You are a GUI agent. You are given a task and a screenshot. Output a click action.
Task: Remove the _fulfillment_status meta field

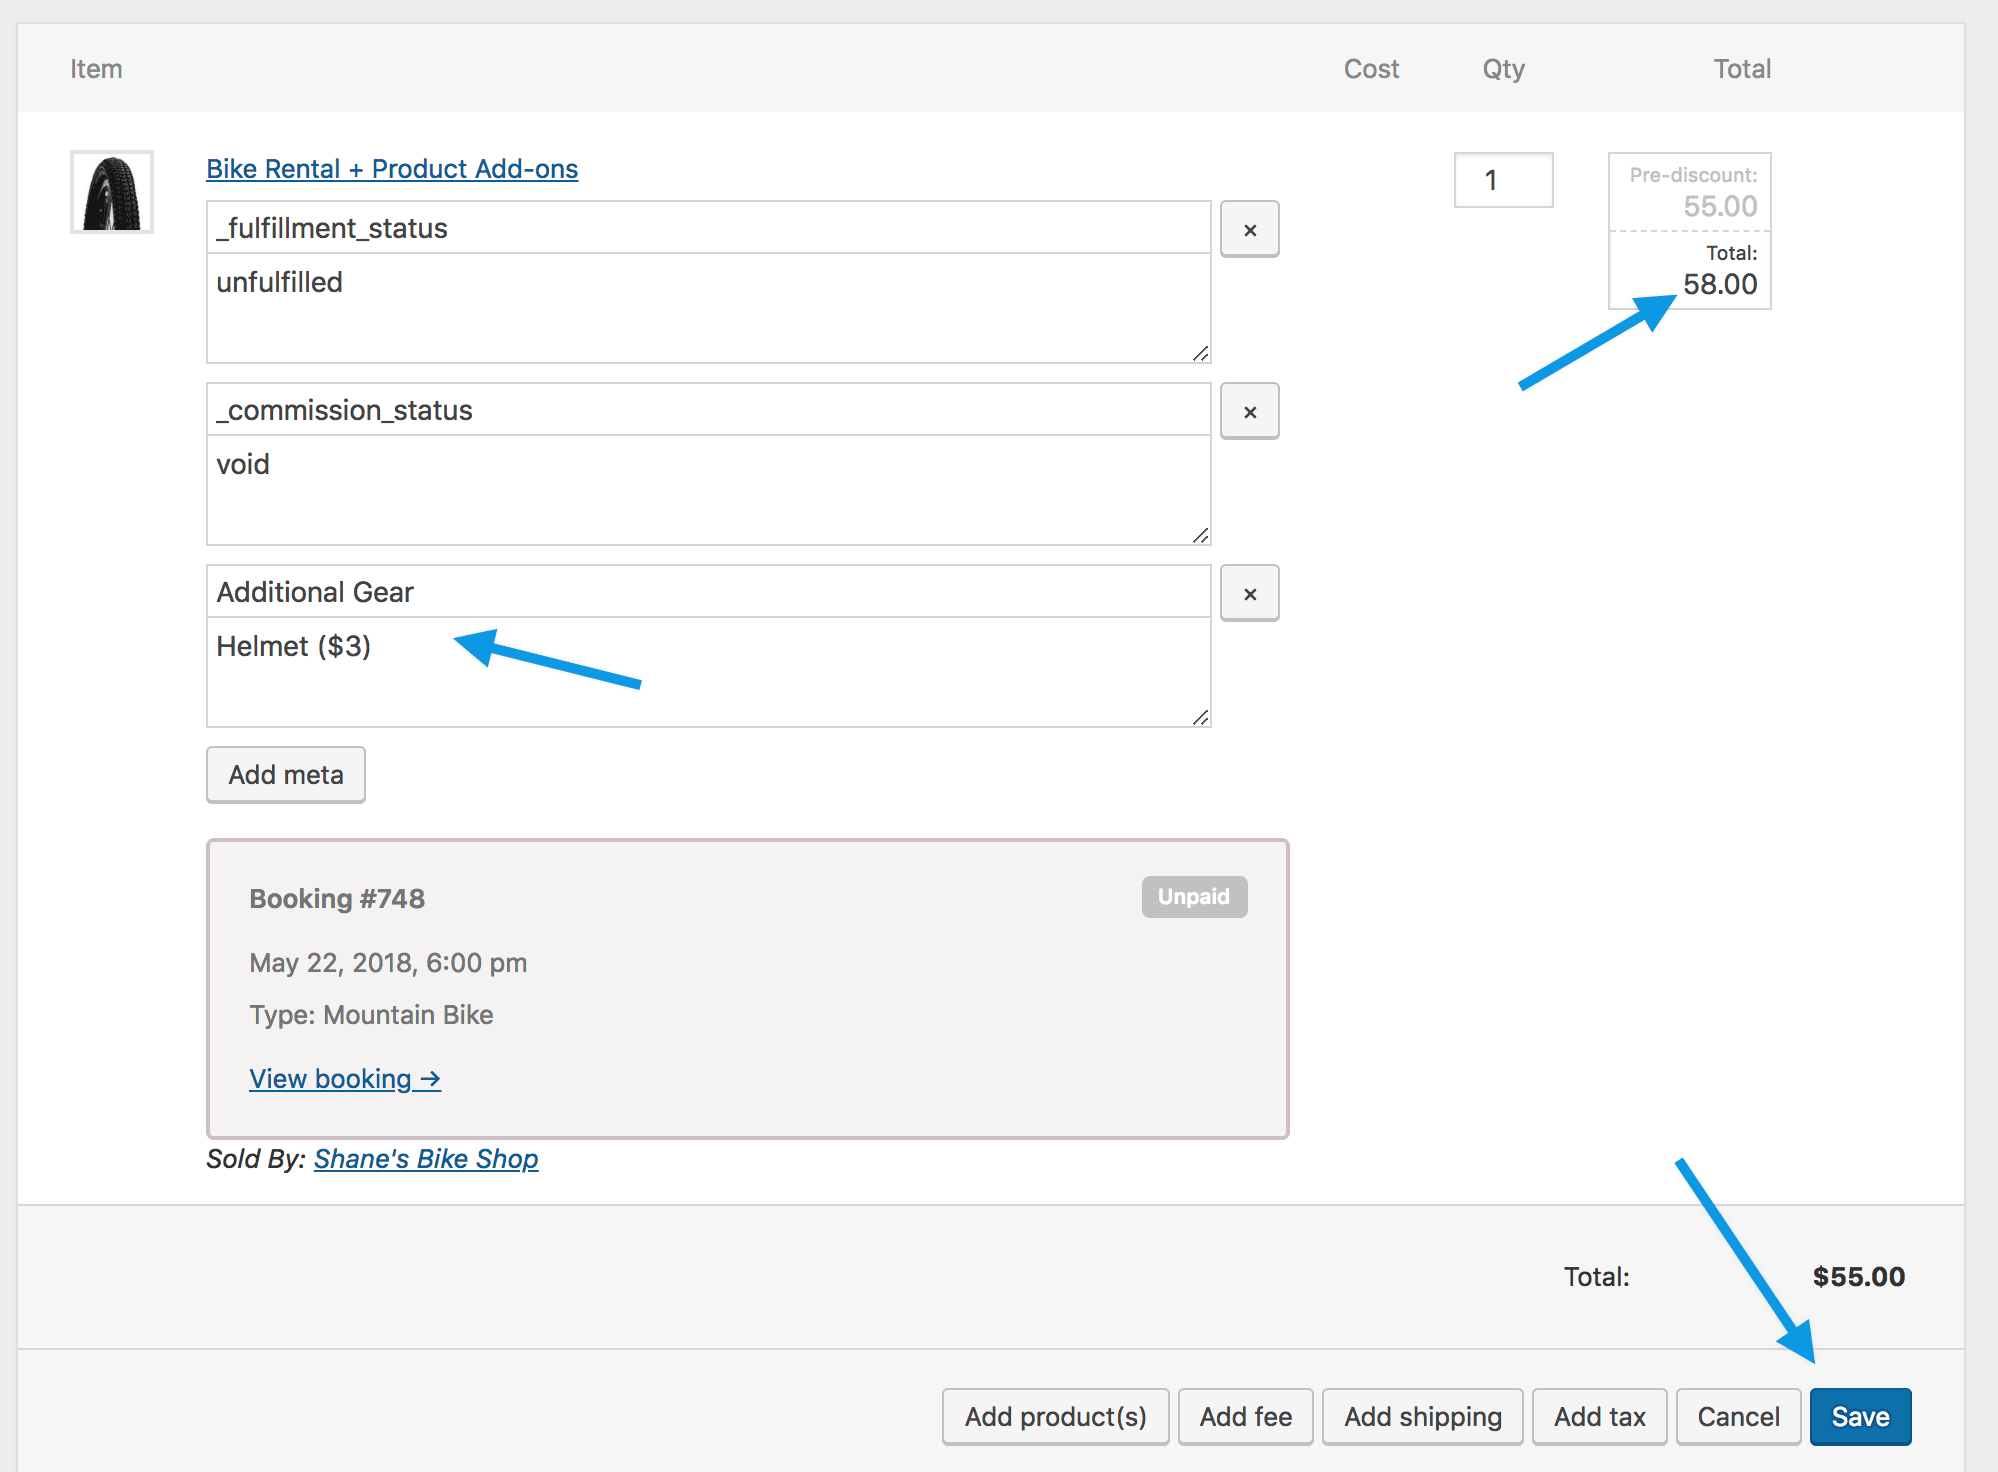pyautogui.click(x=1249, y=229)
